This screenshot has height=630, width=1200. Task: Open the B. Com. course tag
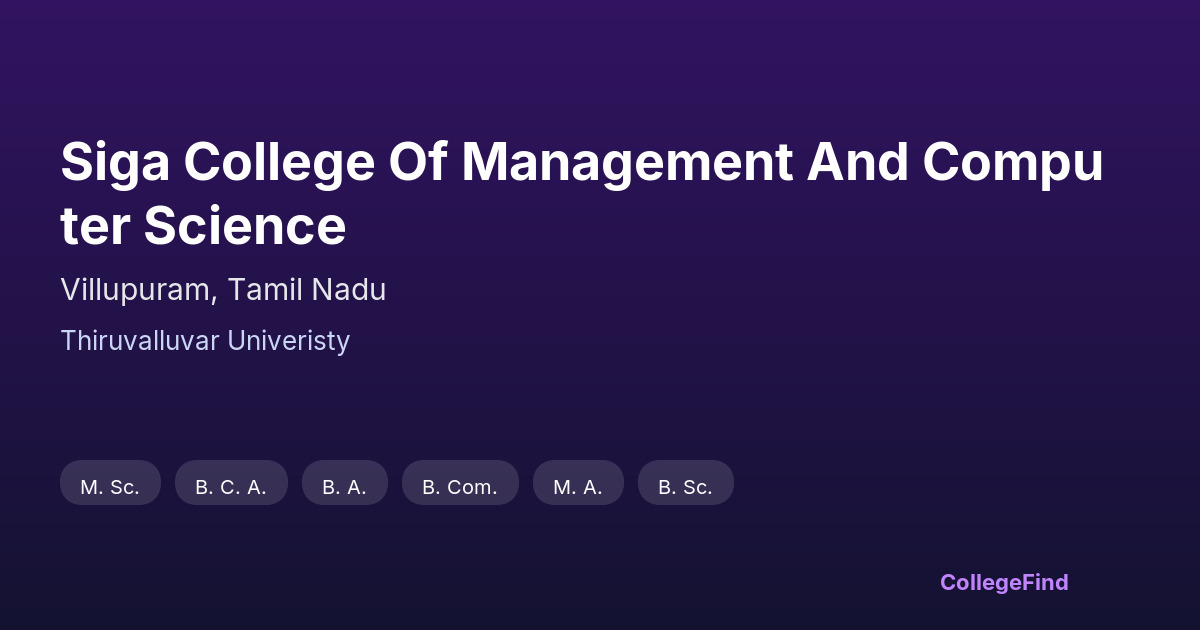pyautogui.click(x=460, y=487)
